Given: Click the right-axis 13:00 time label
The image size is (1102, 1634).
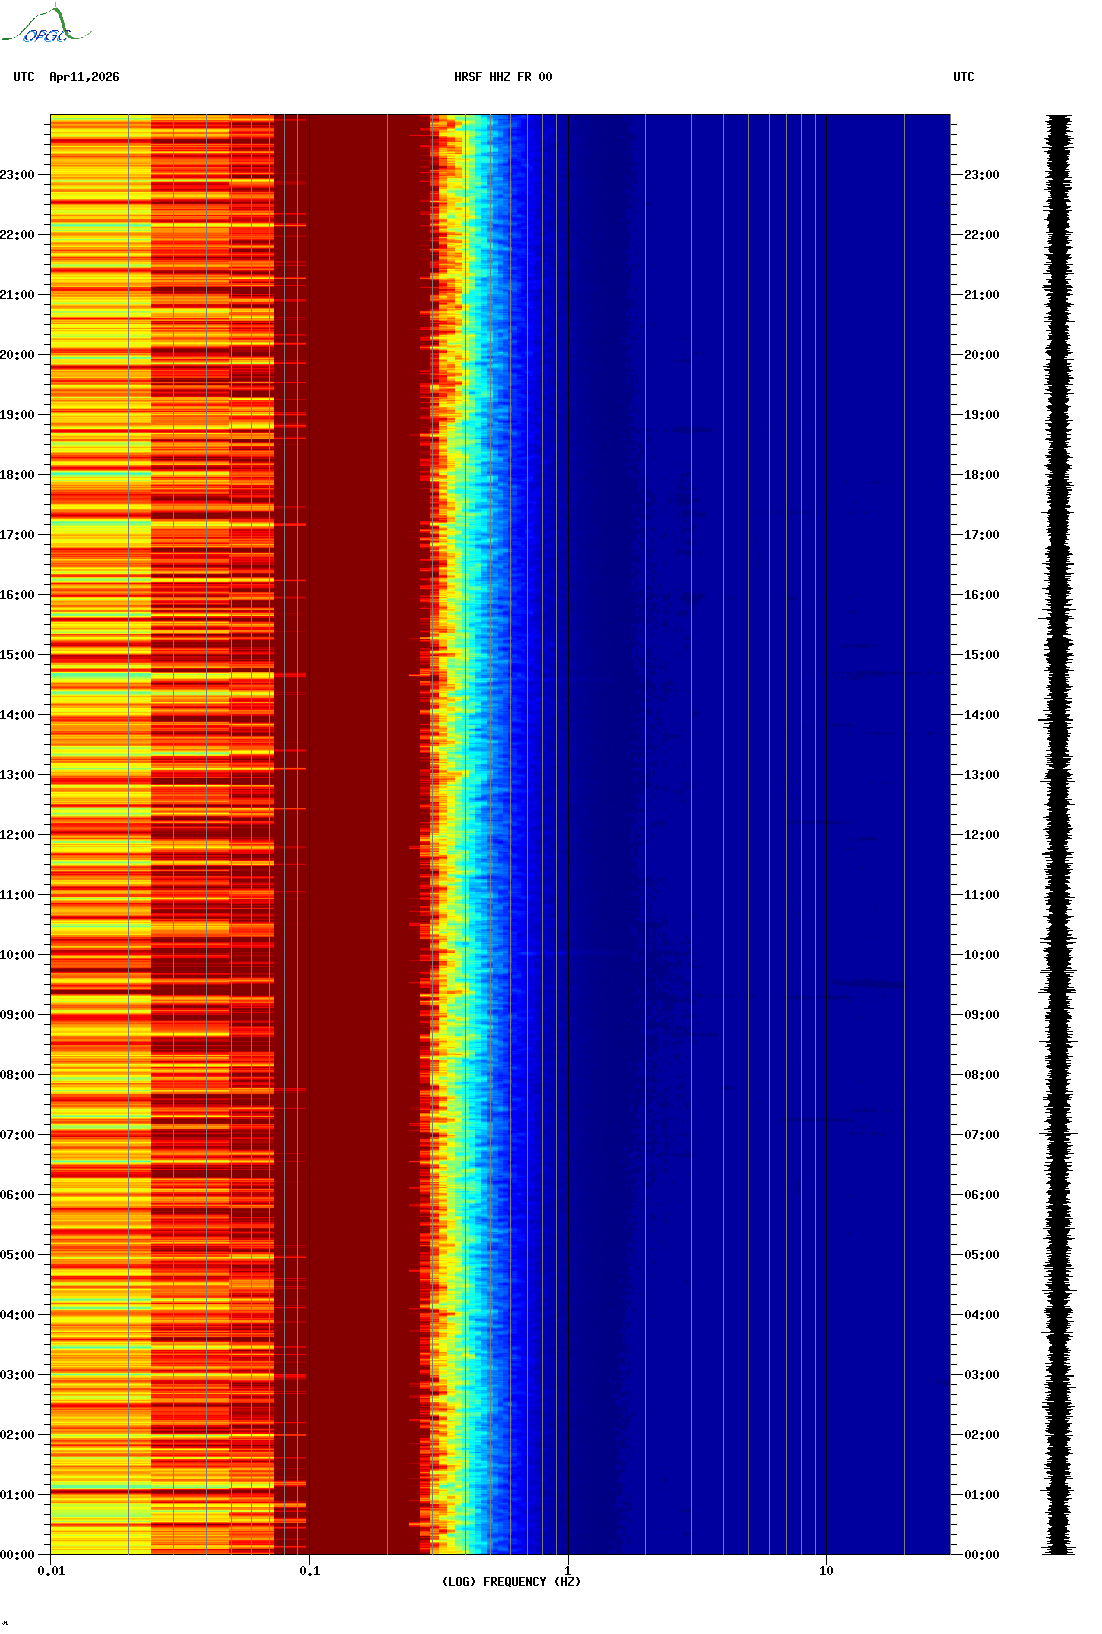Looking at the screenshot, I should click(982, 775).
